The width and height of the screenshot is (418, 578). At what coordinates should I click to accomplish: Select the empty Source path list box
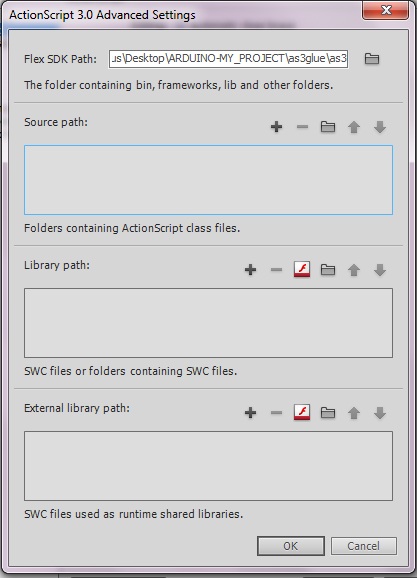pyautogui.click(x=209, y=180)
